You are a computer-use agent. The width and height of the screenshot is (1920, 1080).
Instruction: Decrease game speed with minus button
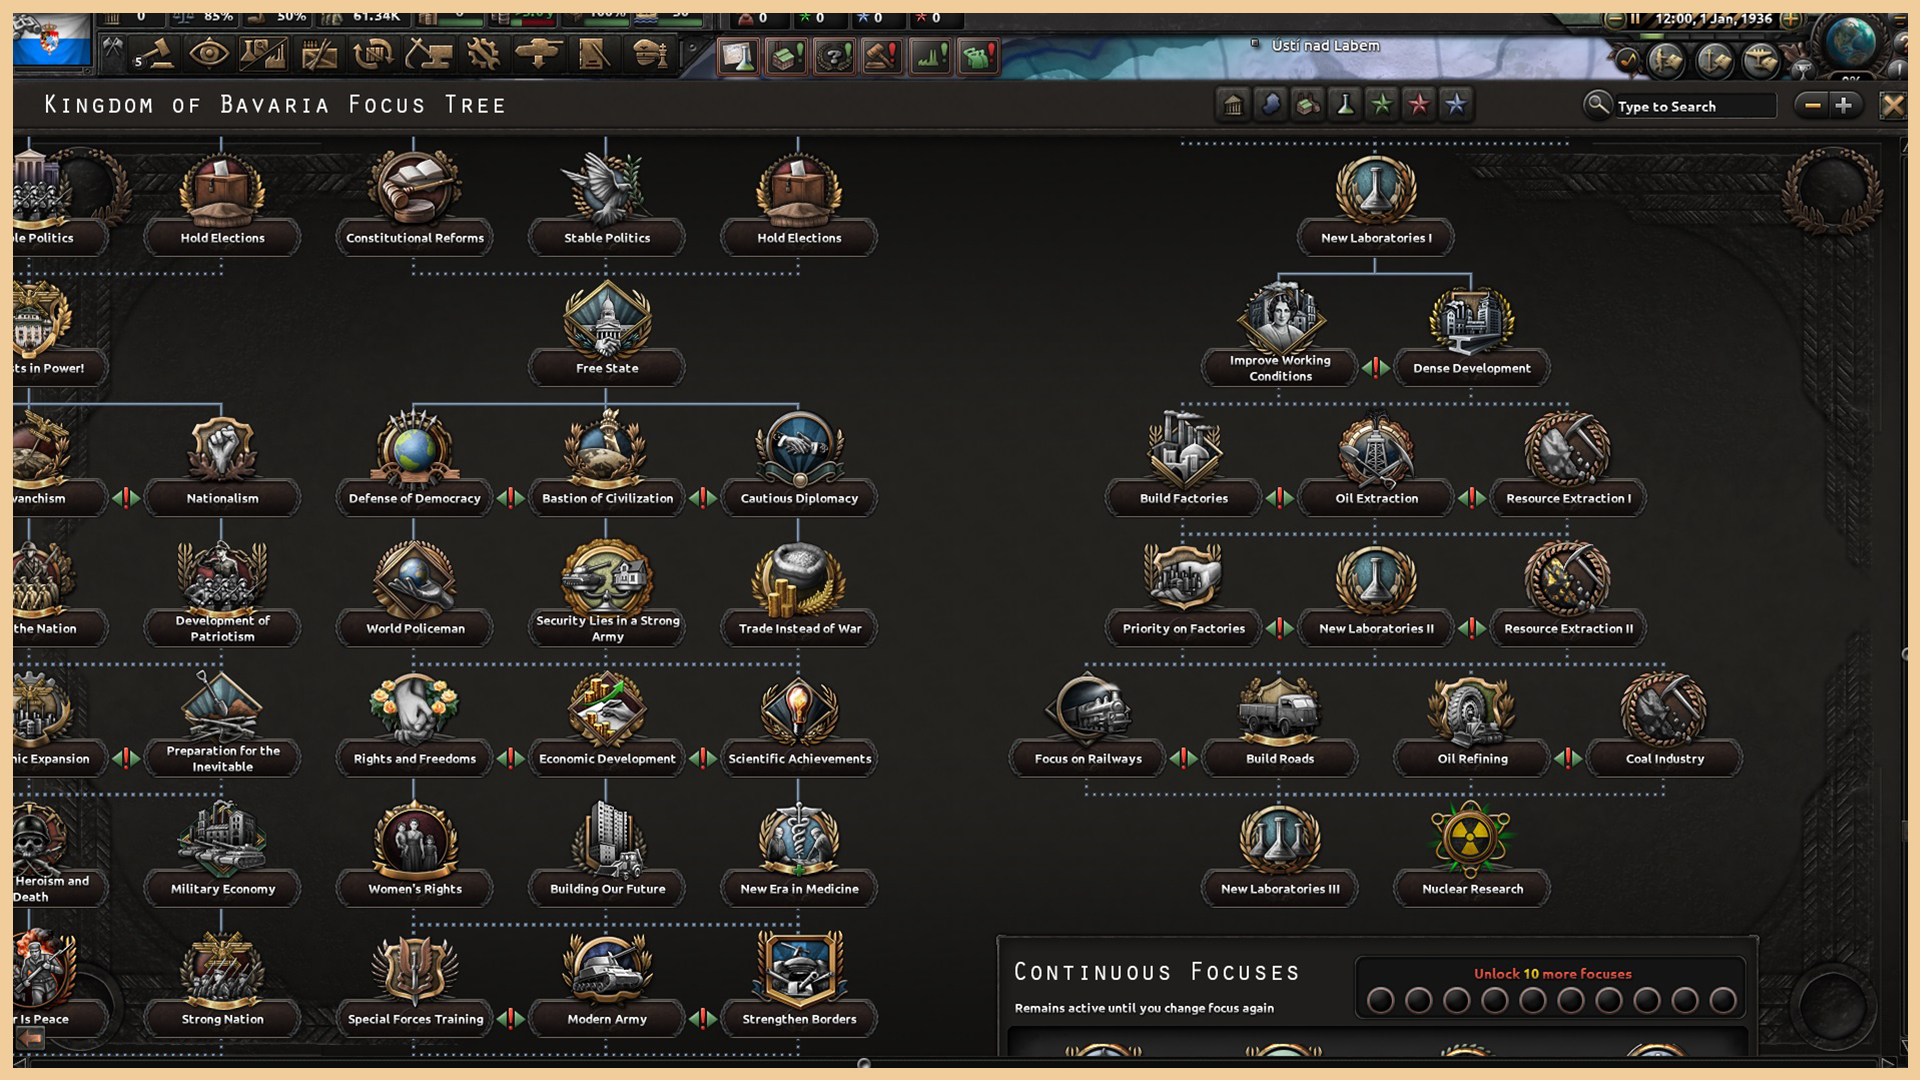[1613, 19]
